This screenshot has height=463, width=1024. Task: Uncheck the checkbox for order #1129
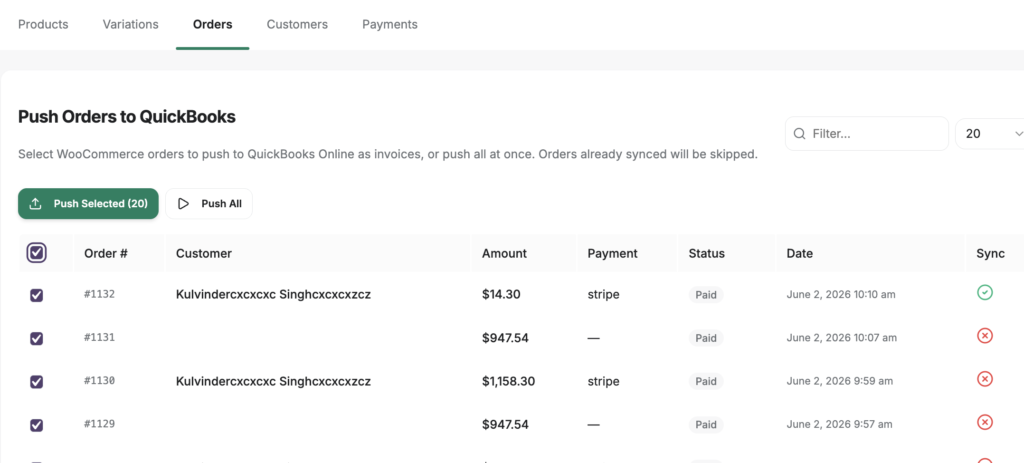(x=37, y=425)
